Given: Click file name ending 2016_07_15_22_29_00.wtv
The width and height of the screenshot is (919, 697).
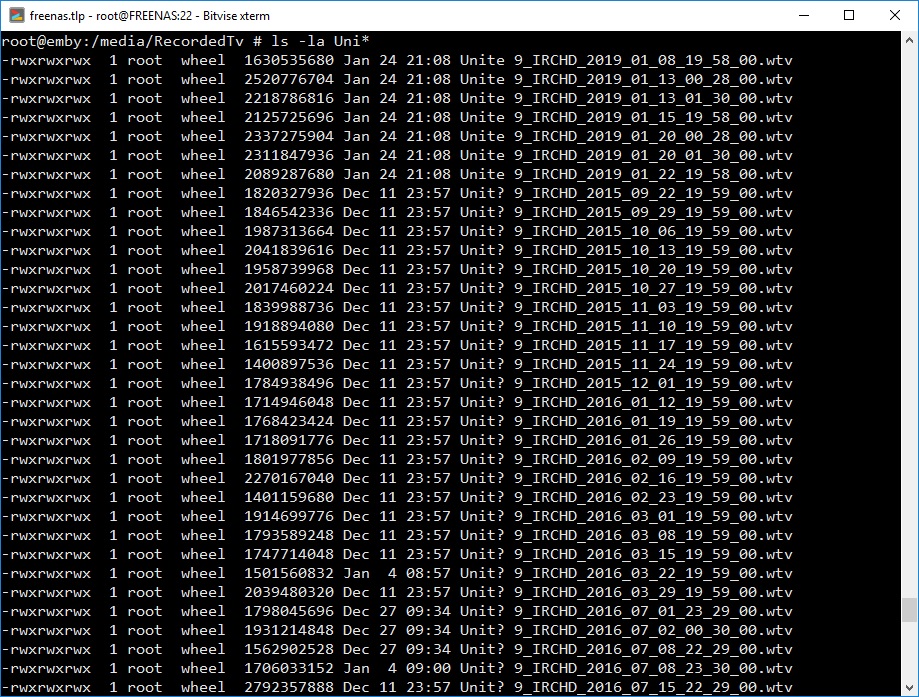Looking at the screenshot, I should tap(626, 687).
